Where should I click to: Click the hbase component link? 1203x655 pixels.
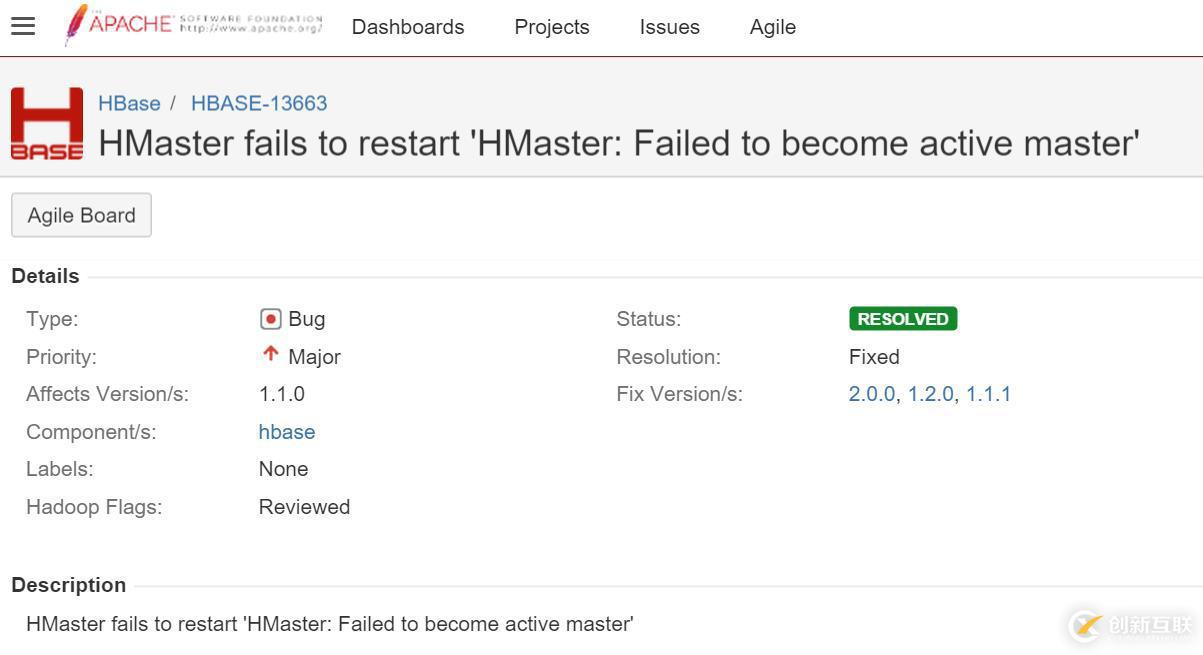pos(287,432)
